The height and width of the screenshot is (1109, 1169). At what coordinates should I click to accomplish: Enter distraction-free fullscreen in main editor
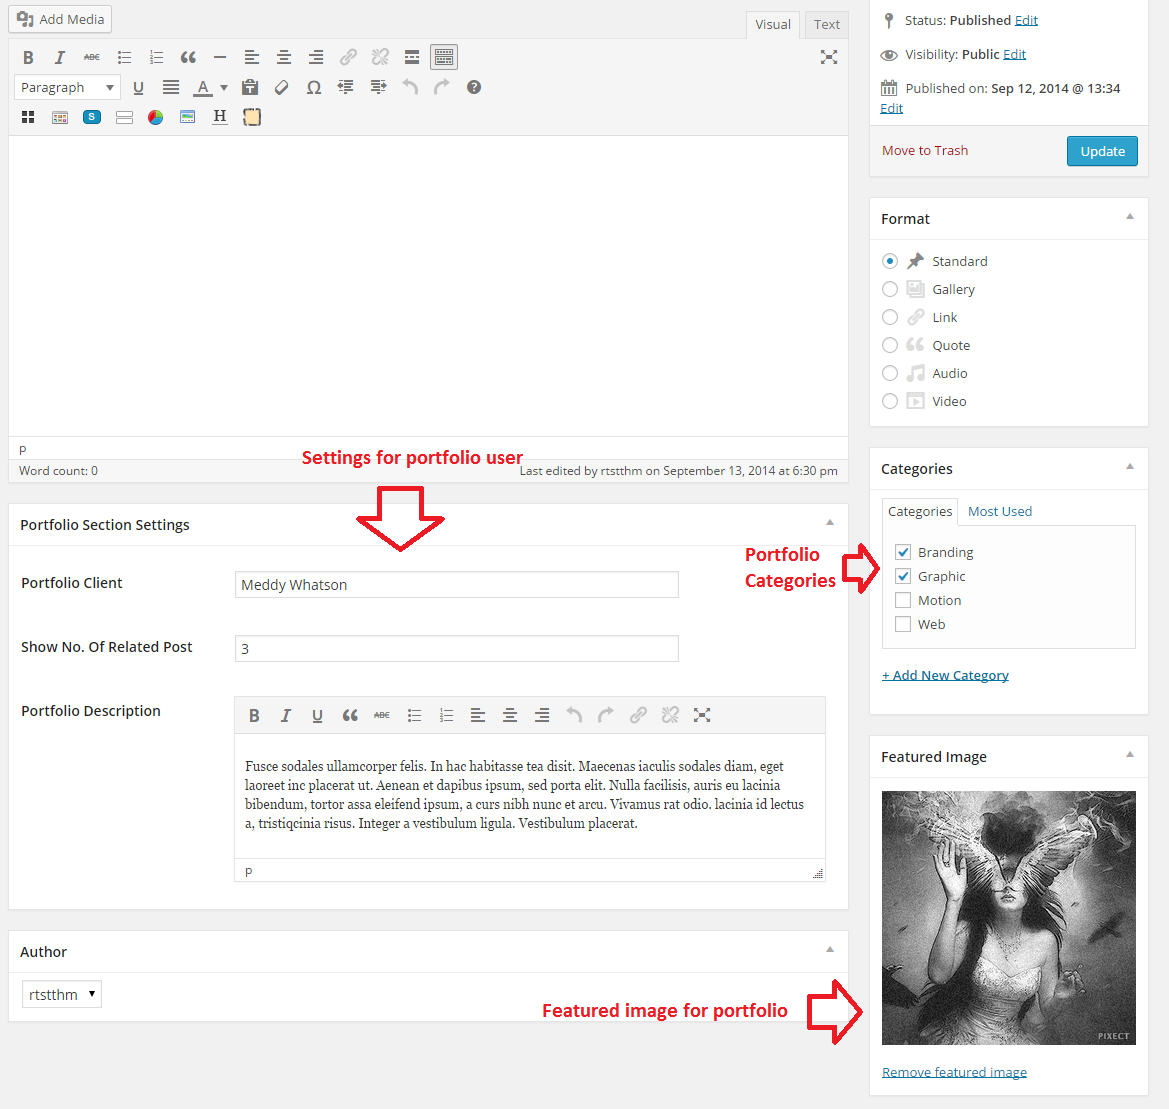829,57
